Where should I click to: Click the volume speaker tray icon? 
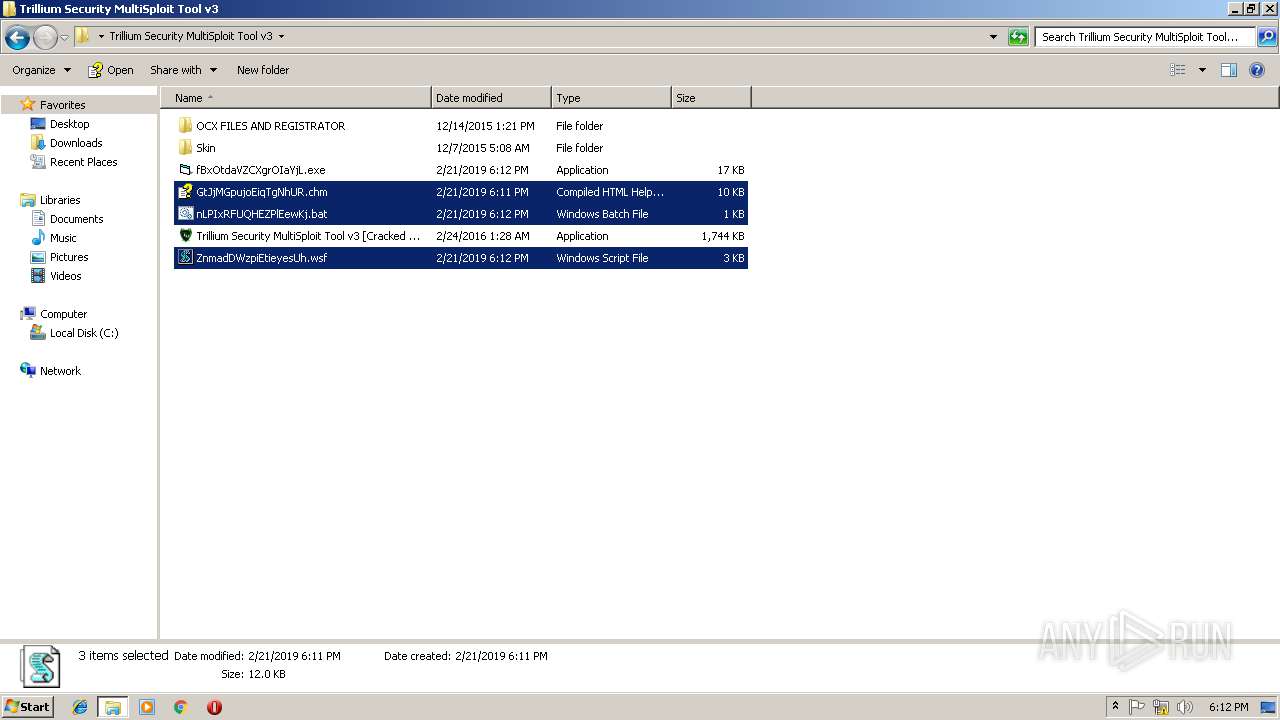coord(1185,707)
